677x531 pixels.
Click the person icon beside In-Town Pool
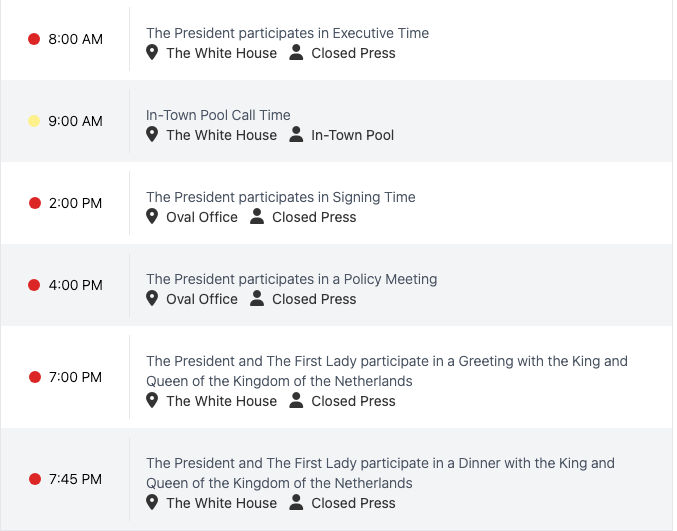click(x=296, y=135)
